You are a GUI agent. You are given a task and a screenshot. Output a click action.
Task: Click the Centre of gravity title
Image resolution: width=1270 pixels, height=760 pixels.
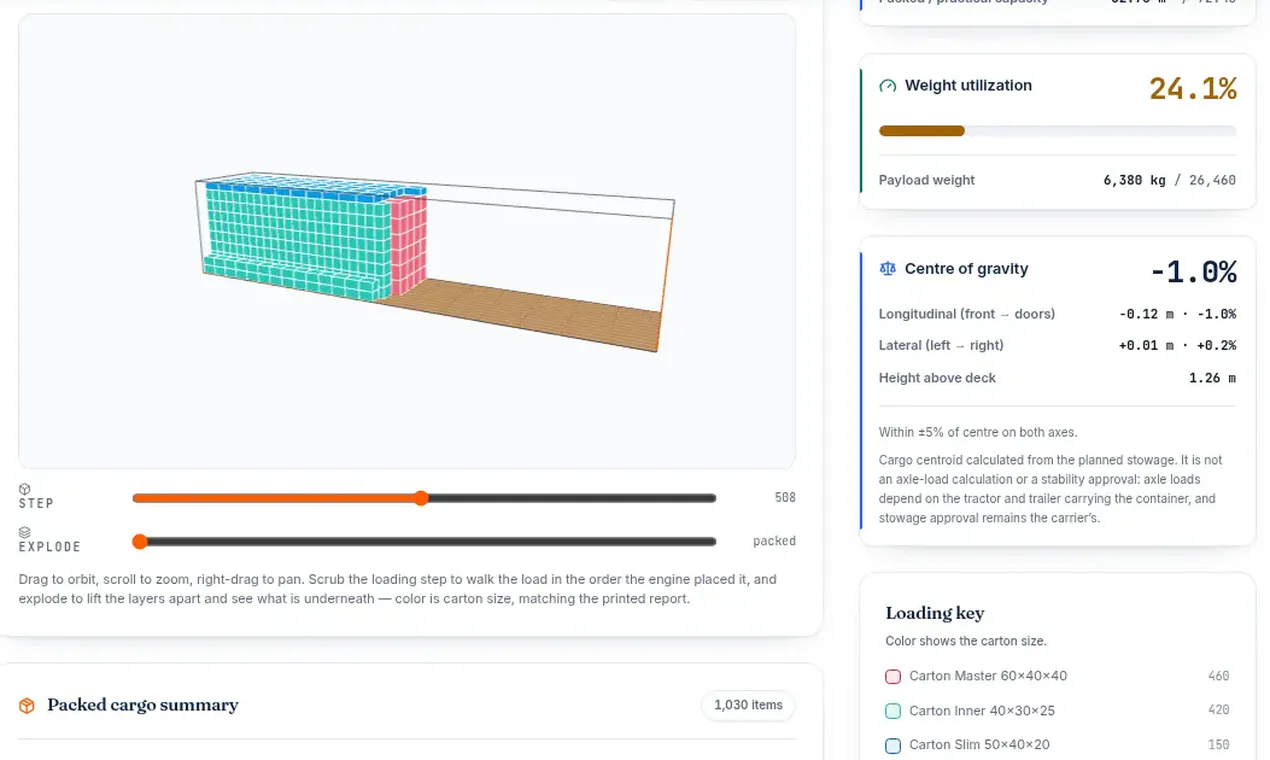point(966,269)
